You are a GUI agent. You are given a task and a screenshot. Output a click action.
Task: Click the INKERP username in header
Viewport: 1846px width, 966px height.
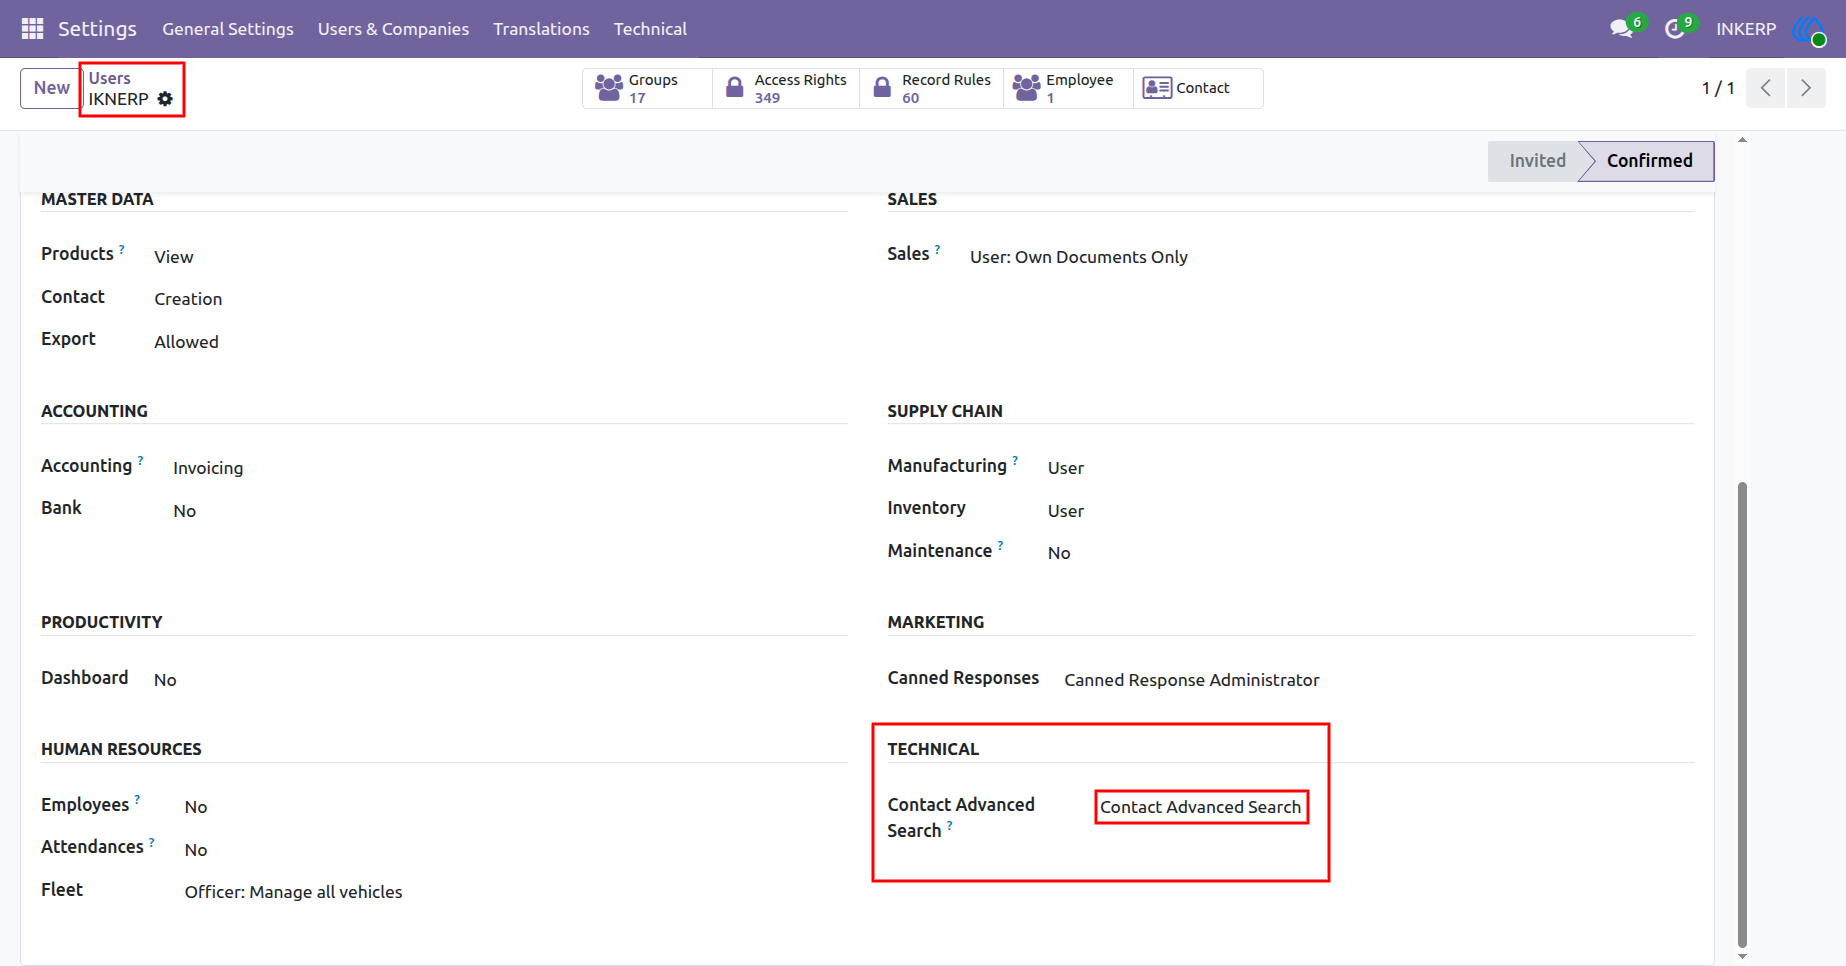(x=1746, y=29)
